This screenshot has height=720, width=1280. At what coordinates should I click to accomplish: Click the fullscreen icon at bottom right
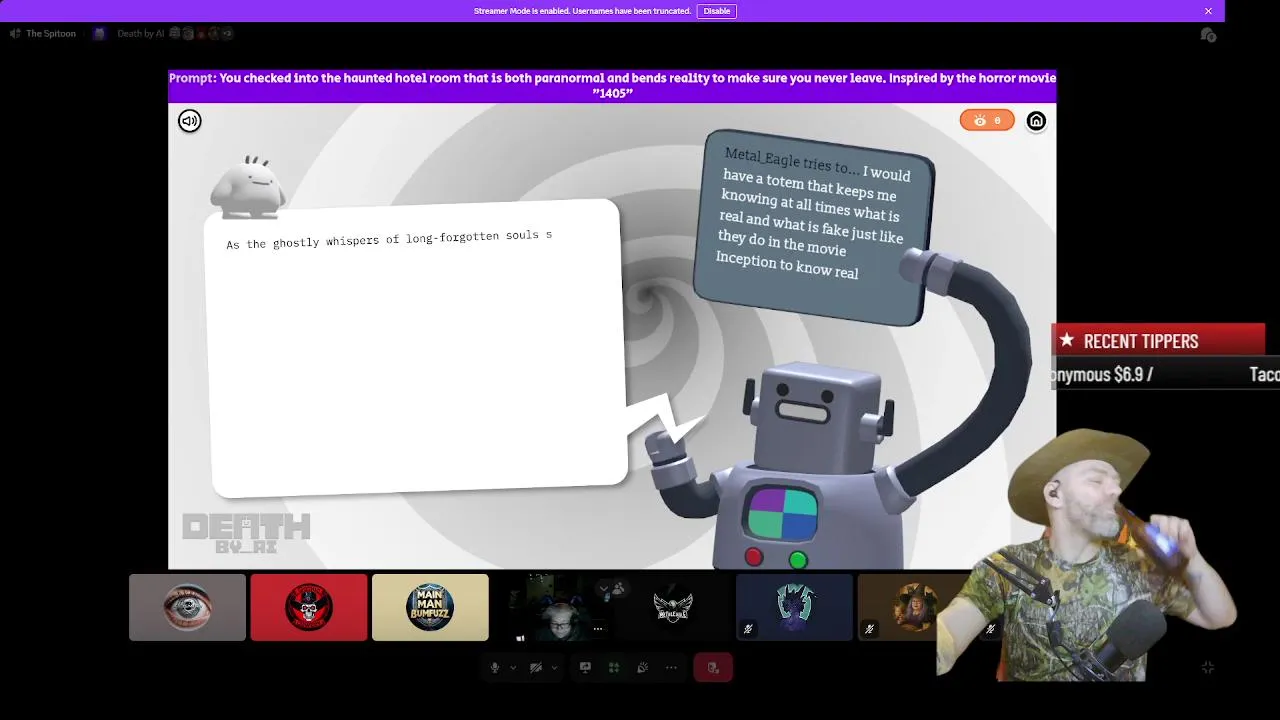(x=1207, y=668)
